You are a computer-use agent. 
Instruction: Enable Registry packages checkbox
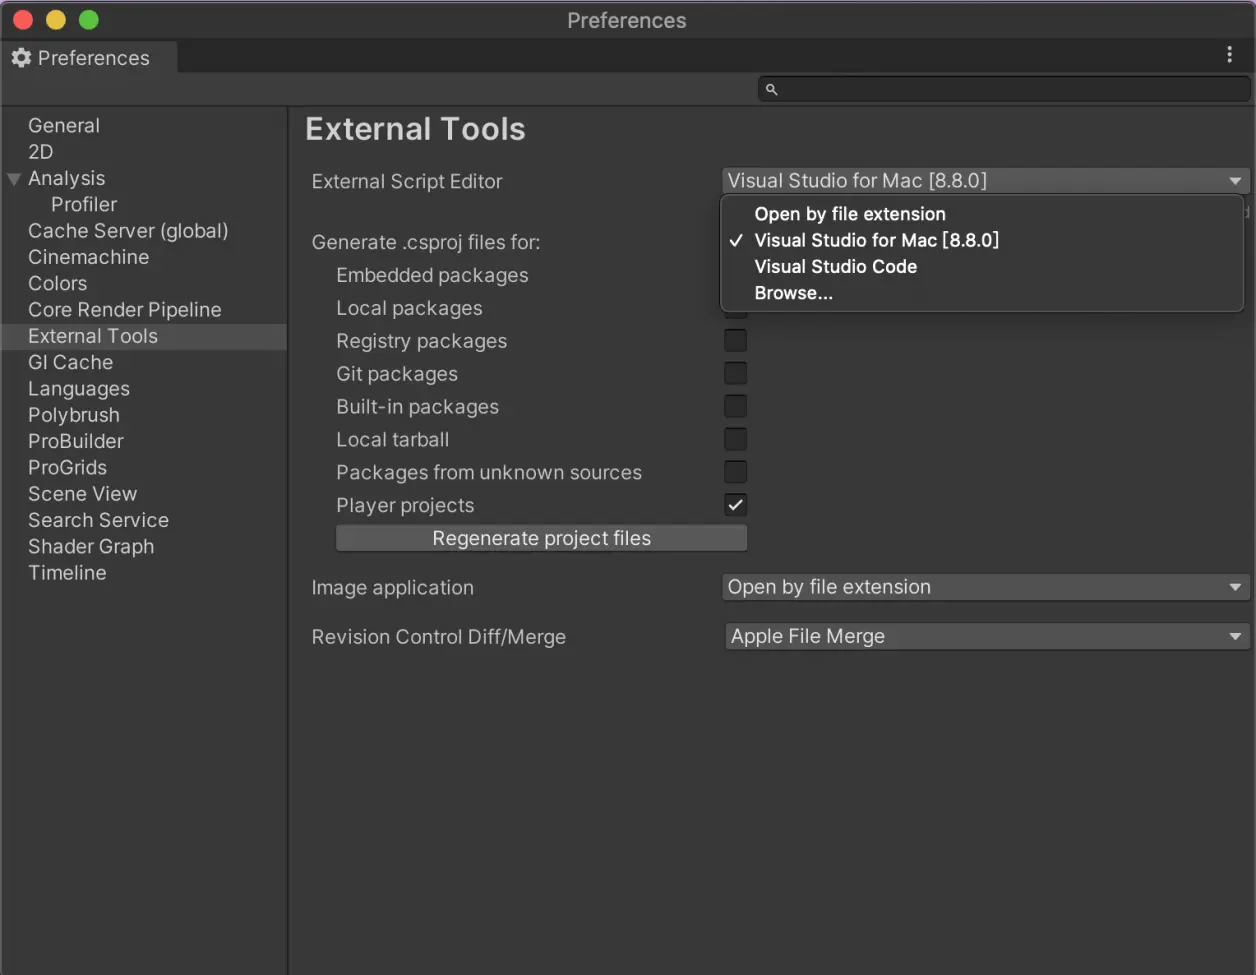pos(735,340)
